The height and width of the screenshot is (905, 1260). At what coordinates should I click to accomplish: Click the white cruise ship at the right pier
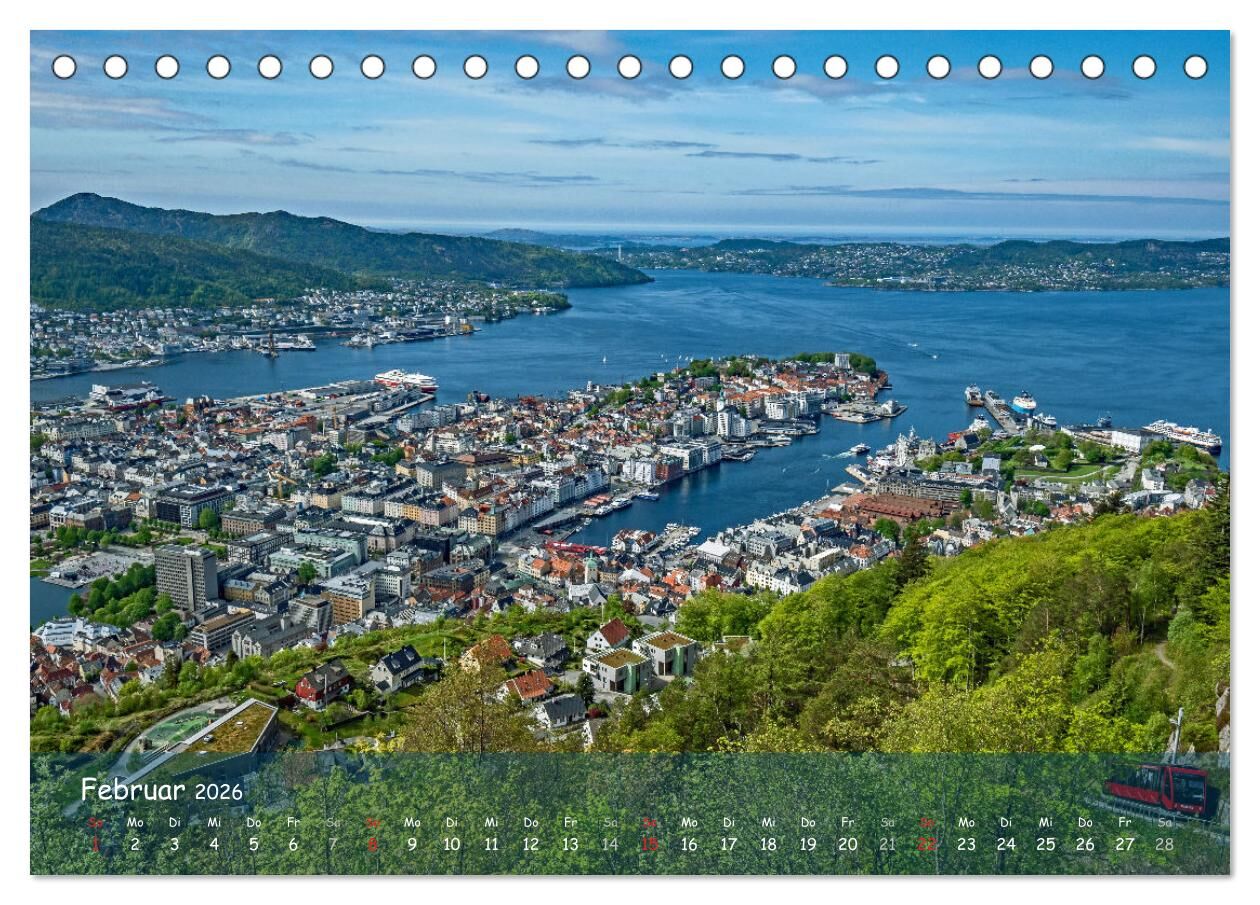[x=1182, y=434]
